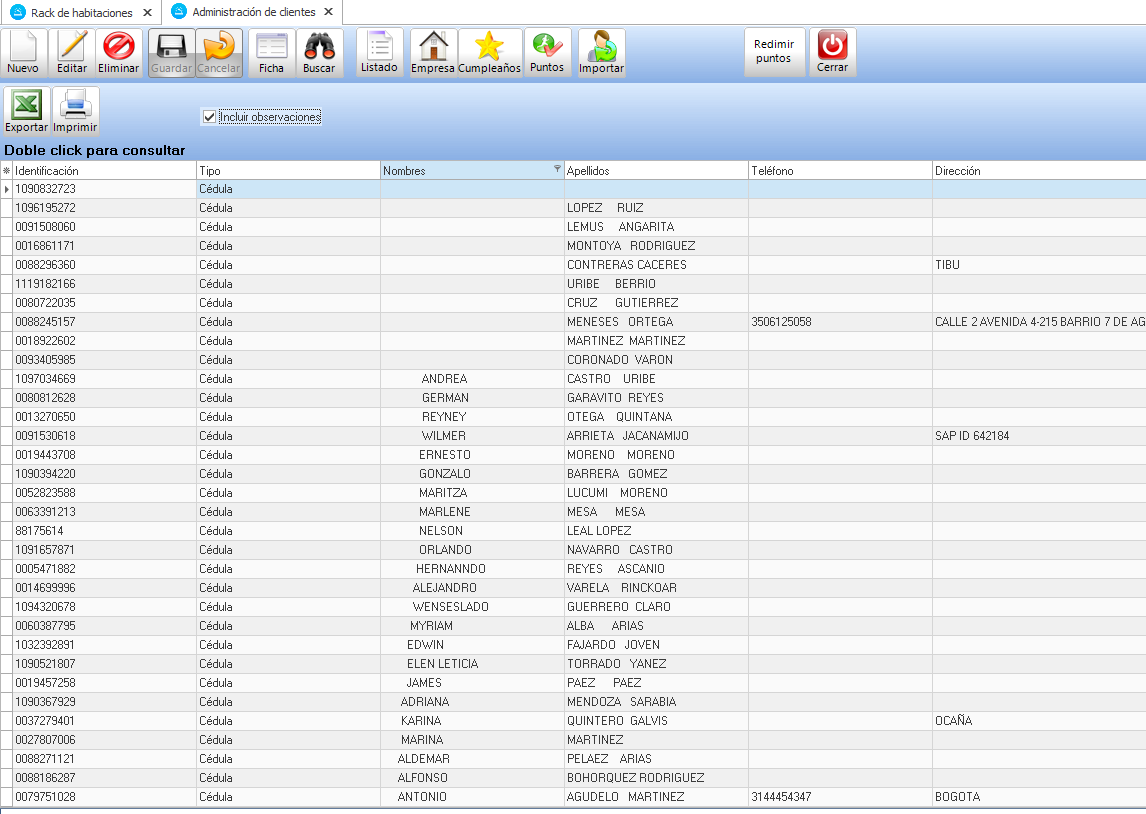Open the Ficha record view
This screenshot has width=1146, height=814.
click(271, 53)
